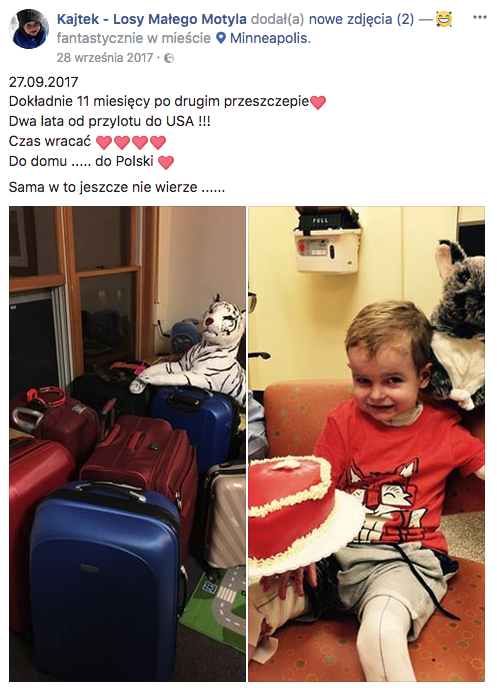This screenshot has width=497, height=688.
Task: Open the Kajtek - Losy Małego Motyla page link
Action: 152,19
